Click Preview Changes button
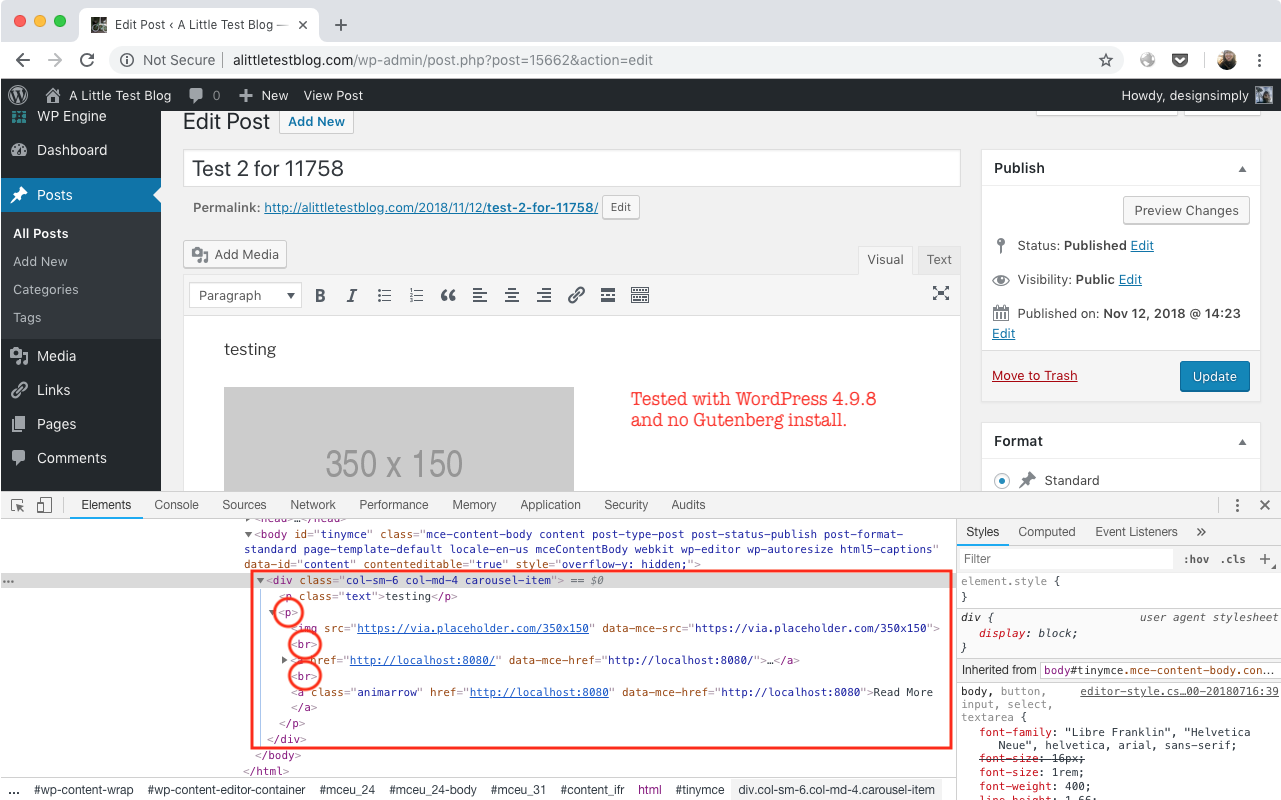Image resolution: width=1281 pixels, height=800 pixels. [x=1186, y=210]
